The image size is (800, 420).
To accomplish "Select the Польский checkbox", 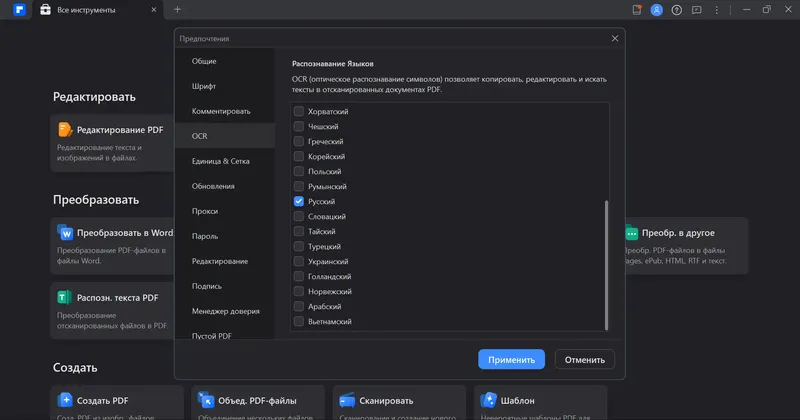I will tap(298, 171).
